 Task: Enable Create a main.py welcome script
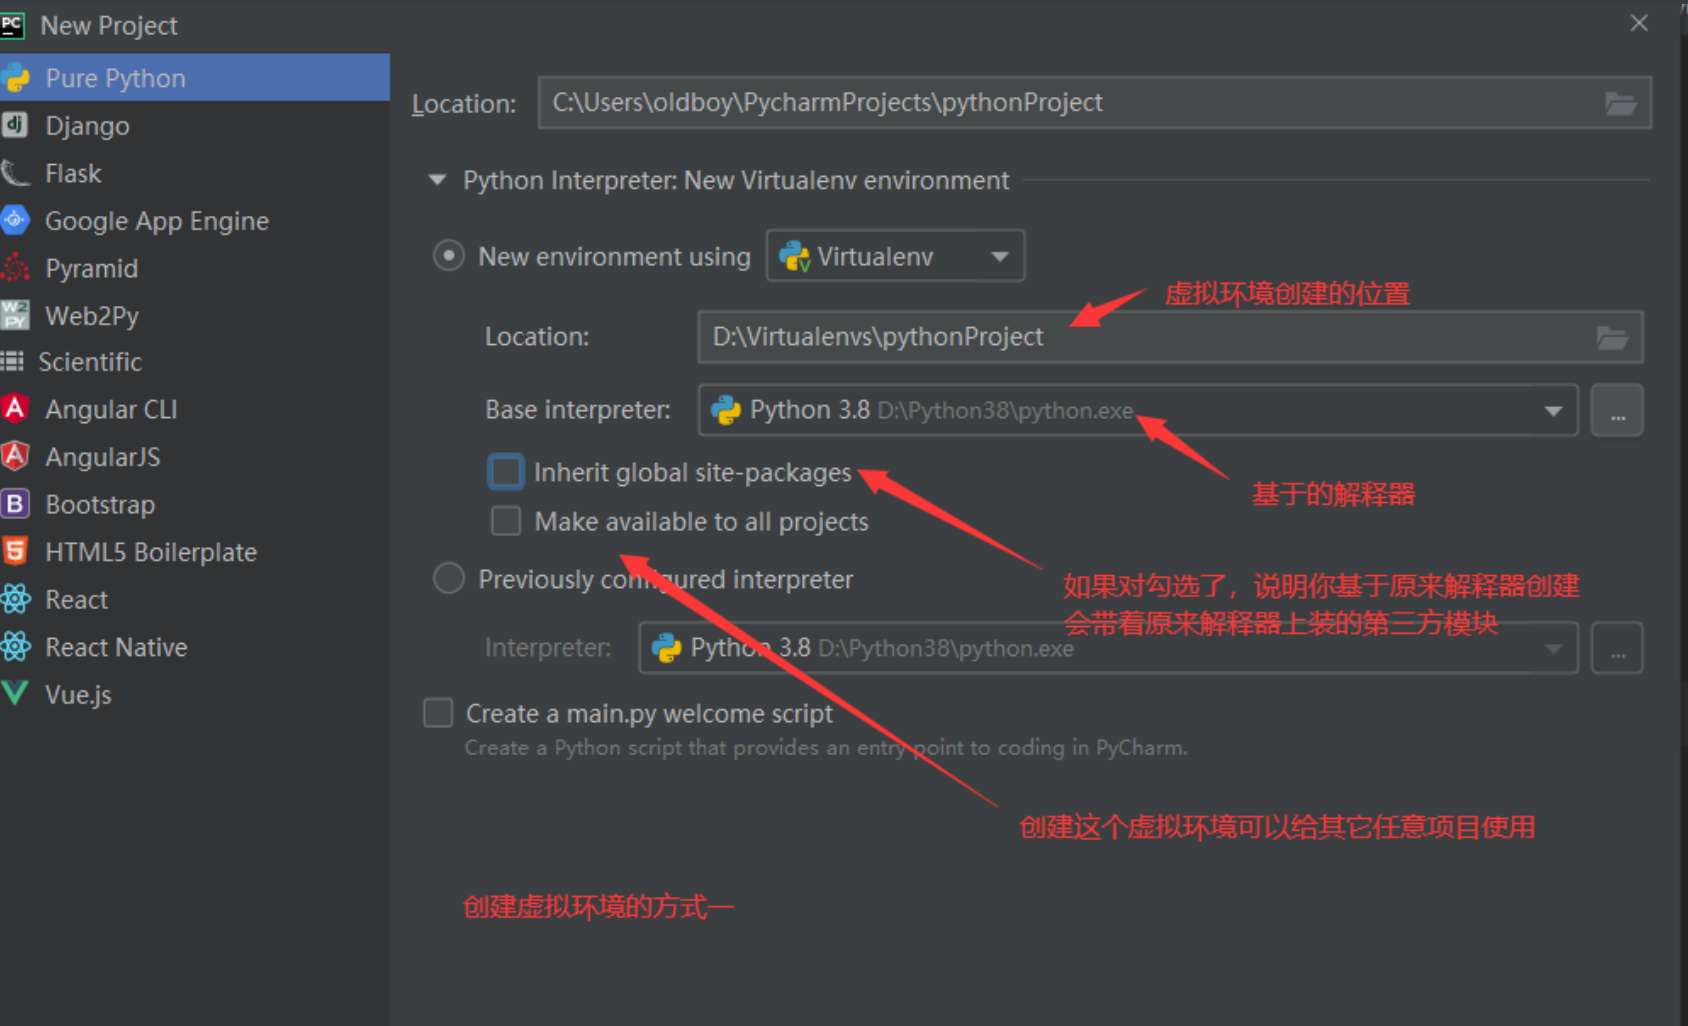[438, 713]
